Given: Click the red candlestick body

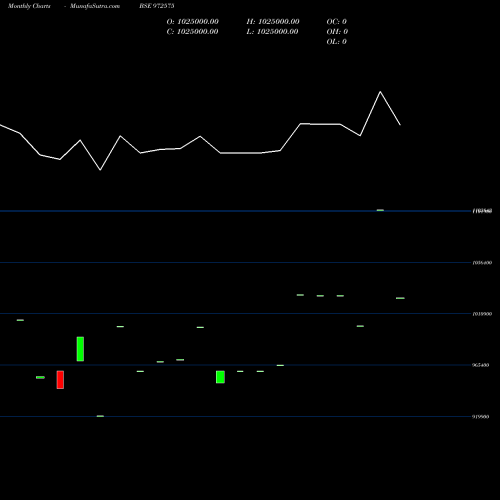Looking at the screenshot, I should 60,380.
